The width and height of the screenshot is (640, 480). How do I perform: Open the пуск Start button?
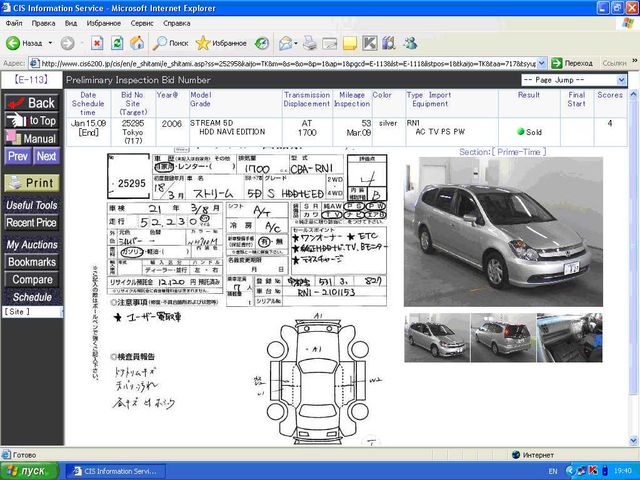(30, 471)
